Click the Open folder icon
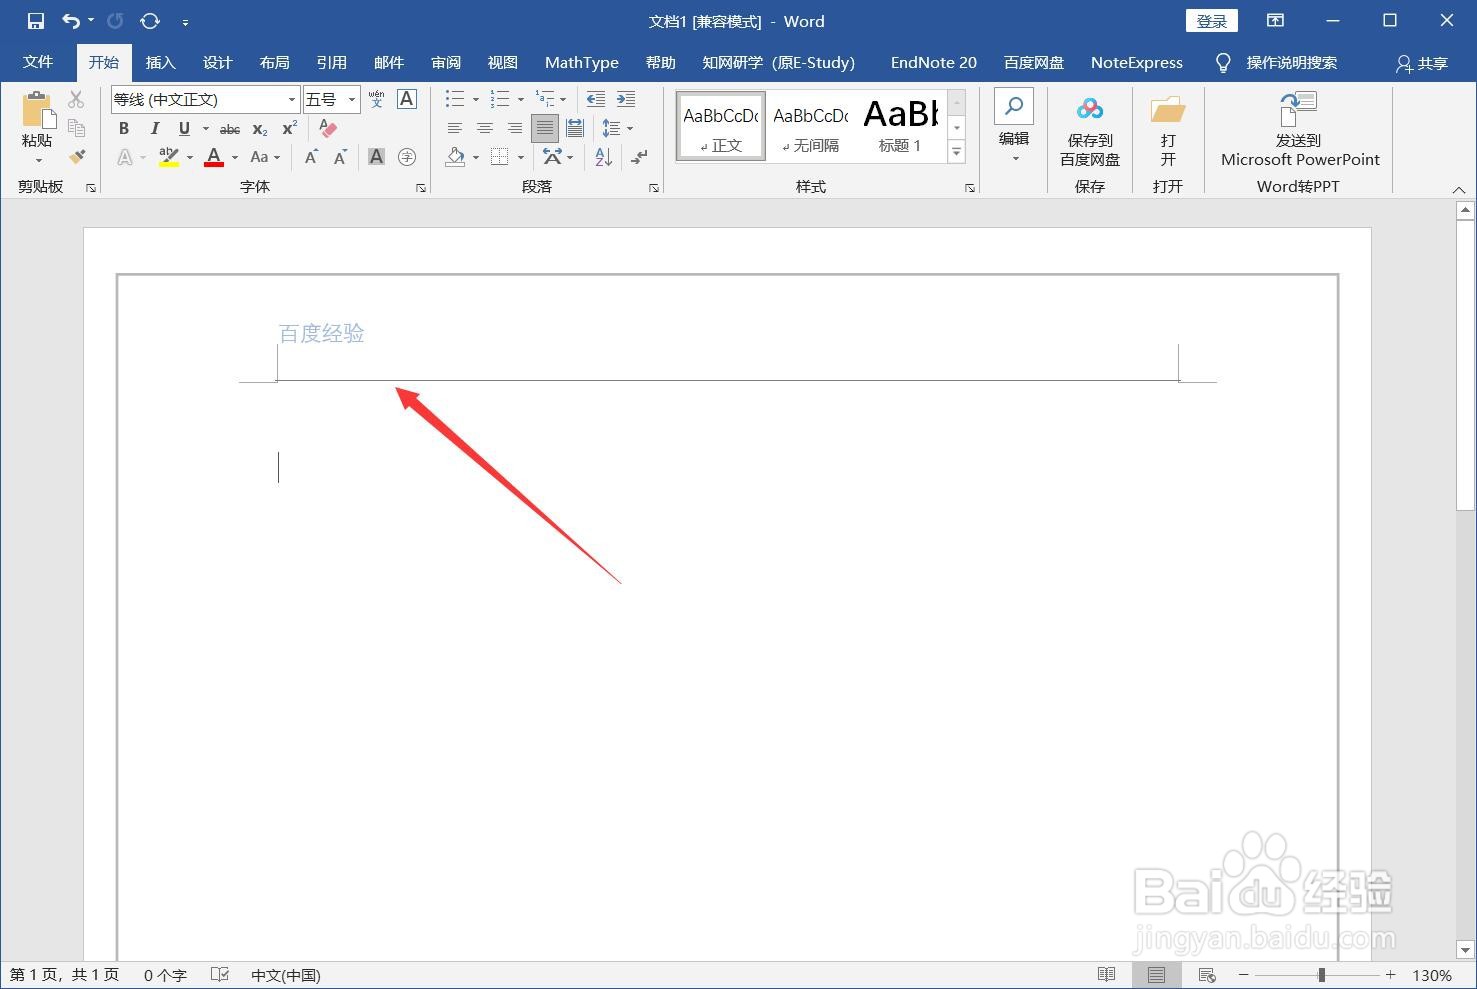The image size is (1477, 989). click(1167, 109)
